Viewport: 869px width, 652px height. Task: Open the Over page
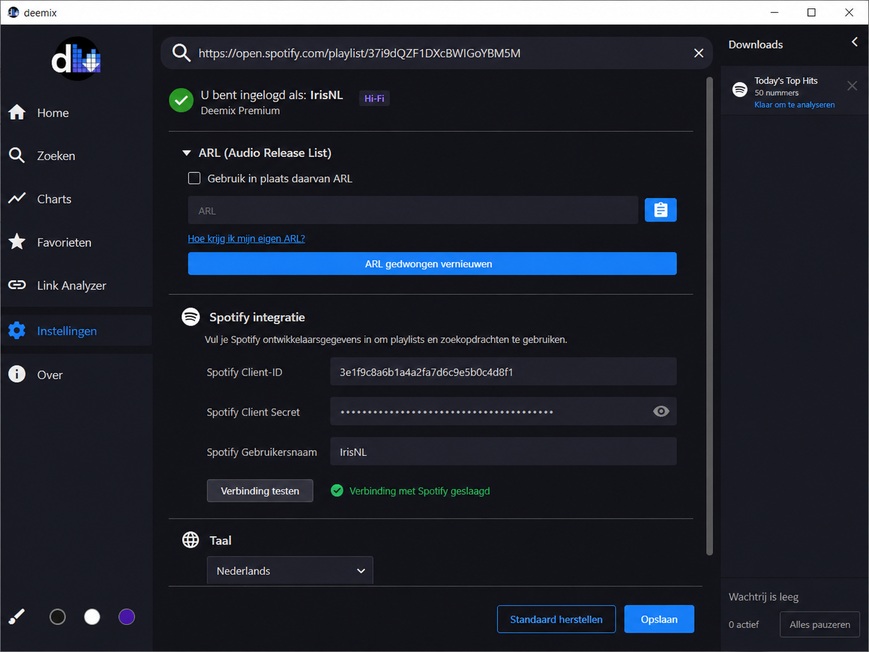coord(76,375)
